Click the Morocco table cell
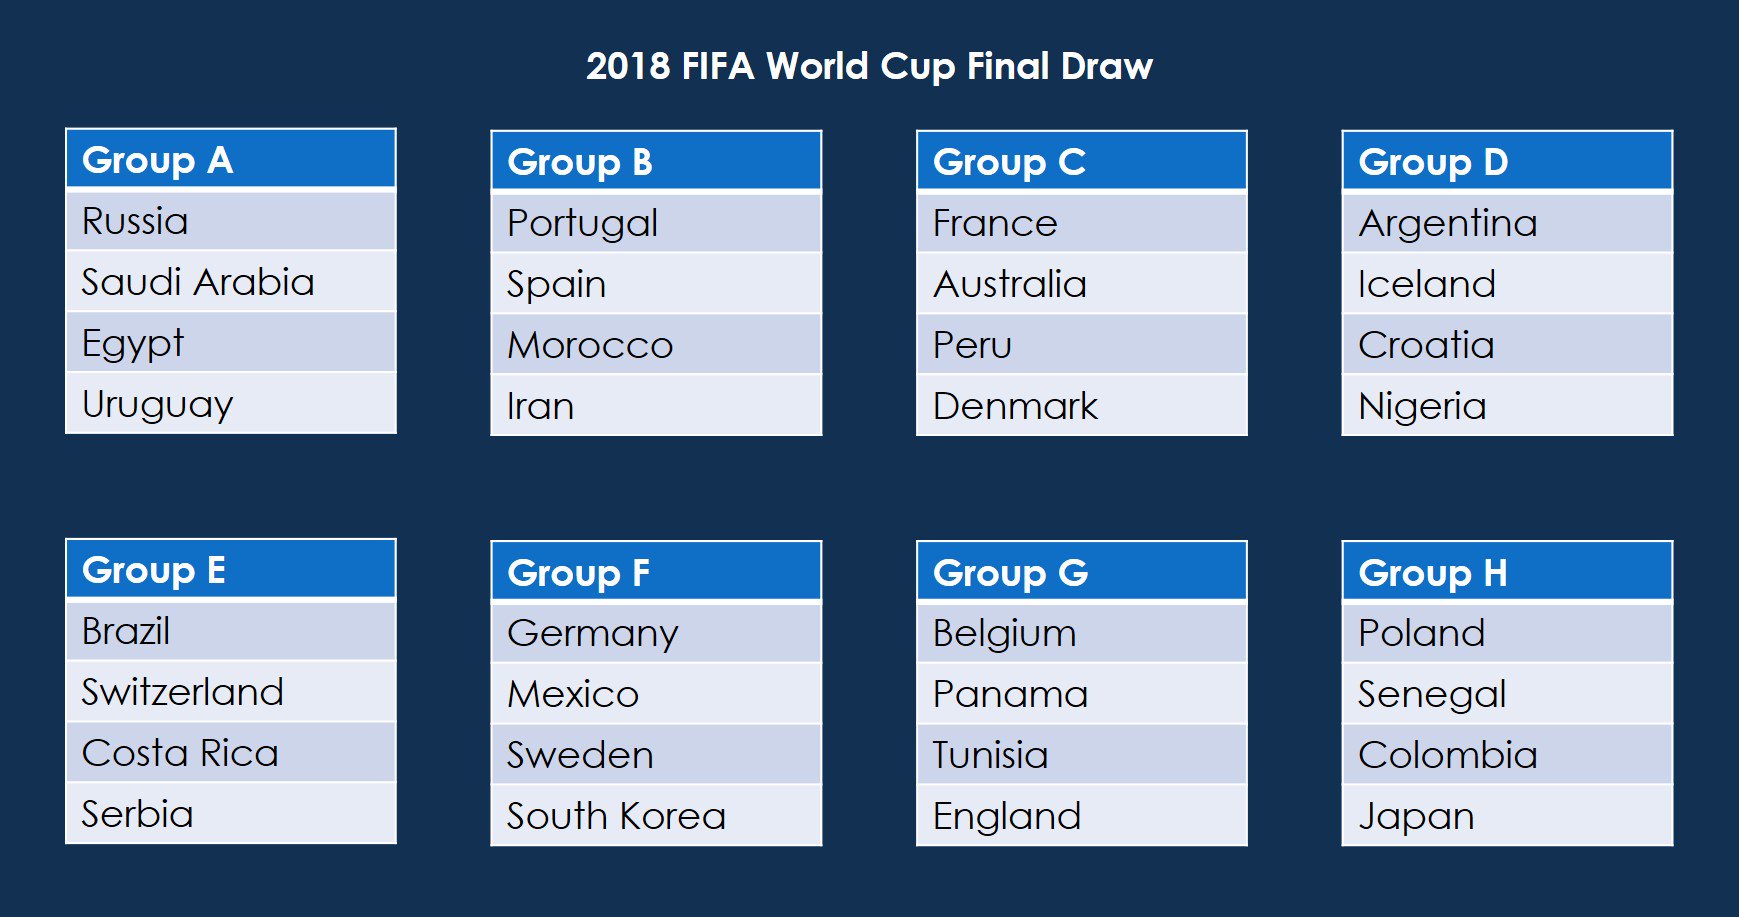1739x917 pixels. pos(655,345)
